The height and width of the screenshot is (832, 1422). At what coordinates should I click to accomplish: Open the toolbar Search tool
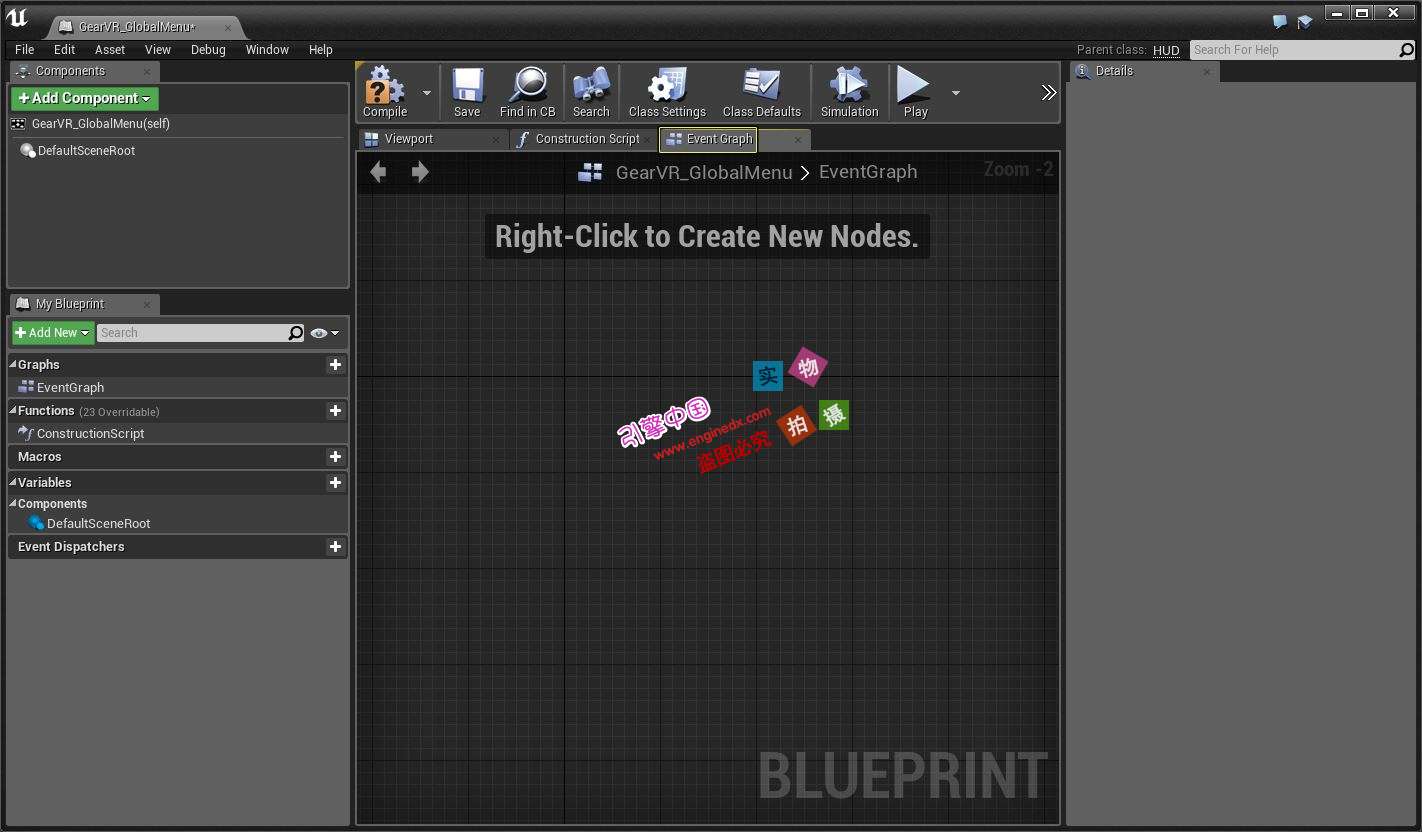pyautogui.click(x=591, y=93)
